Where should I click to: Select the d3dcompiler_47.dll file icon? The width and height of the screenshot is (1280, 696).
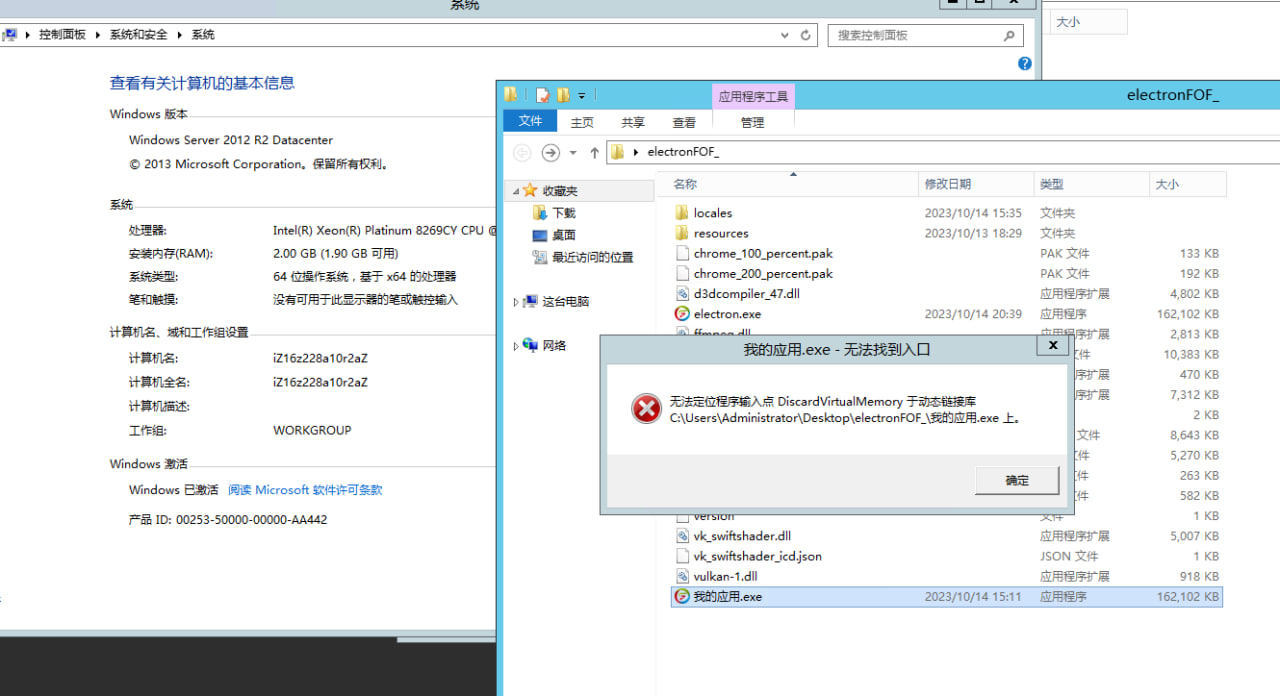[682, 293]
